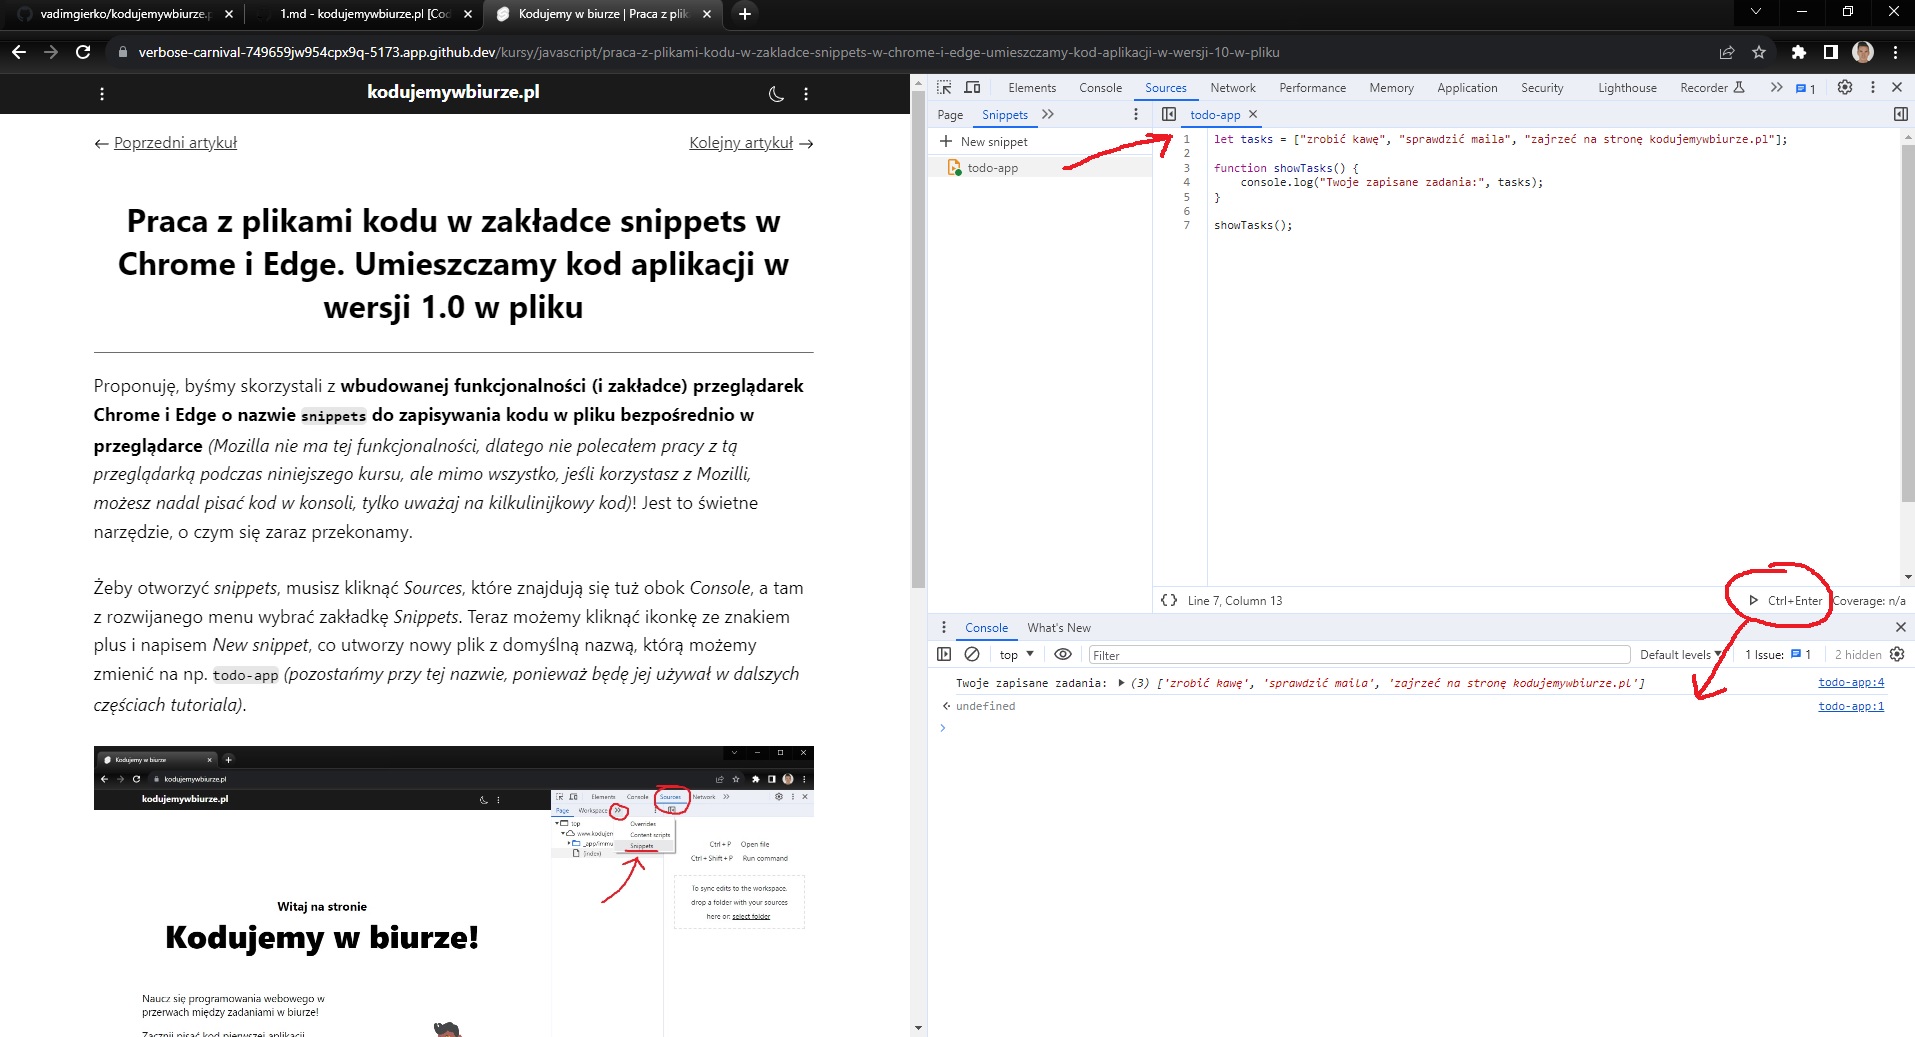Switch to the Network tab

pyautogui.click(x=1233, y=88)
